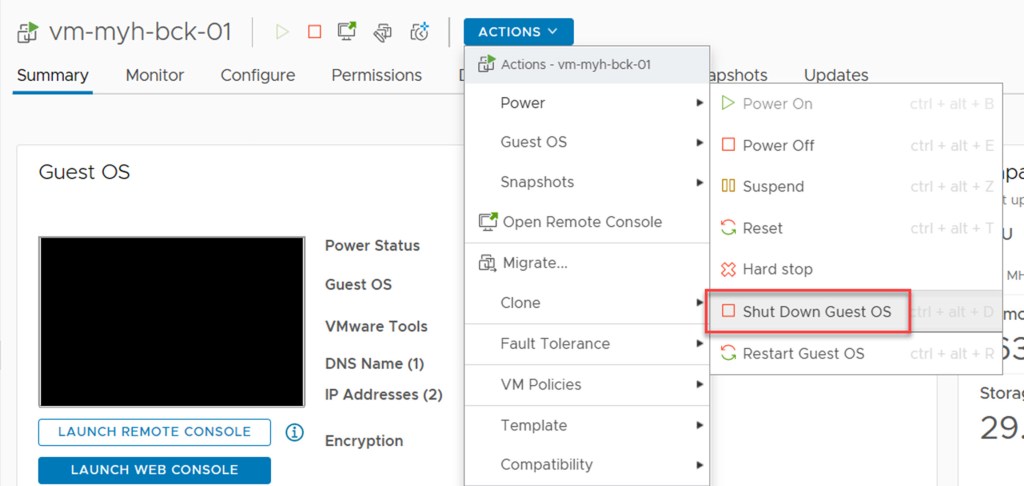Viewport: 1024px width, 486px height.
Task: Choose Restart Guest OS from Power submenu
Action: click(x=803, y=353)
